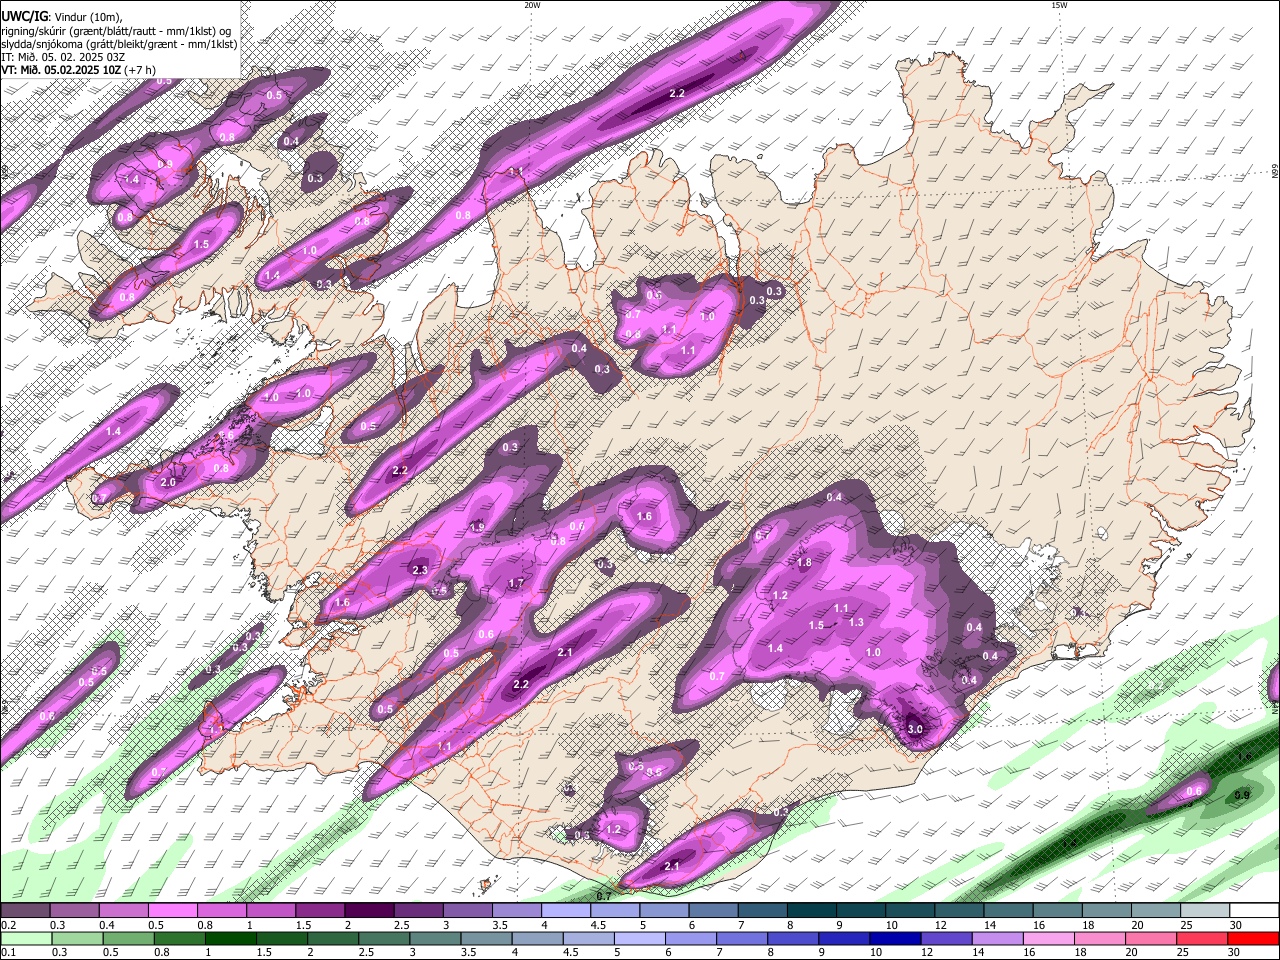Pick the 5–6 pale lavender rain legend swatch
Viewport: 1280px width, 960px height.
(x=638, y=938)
